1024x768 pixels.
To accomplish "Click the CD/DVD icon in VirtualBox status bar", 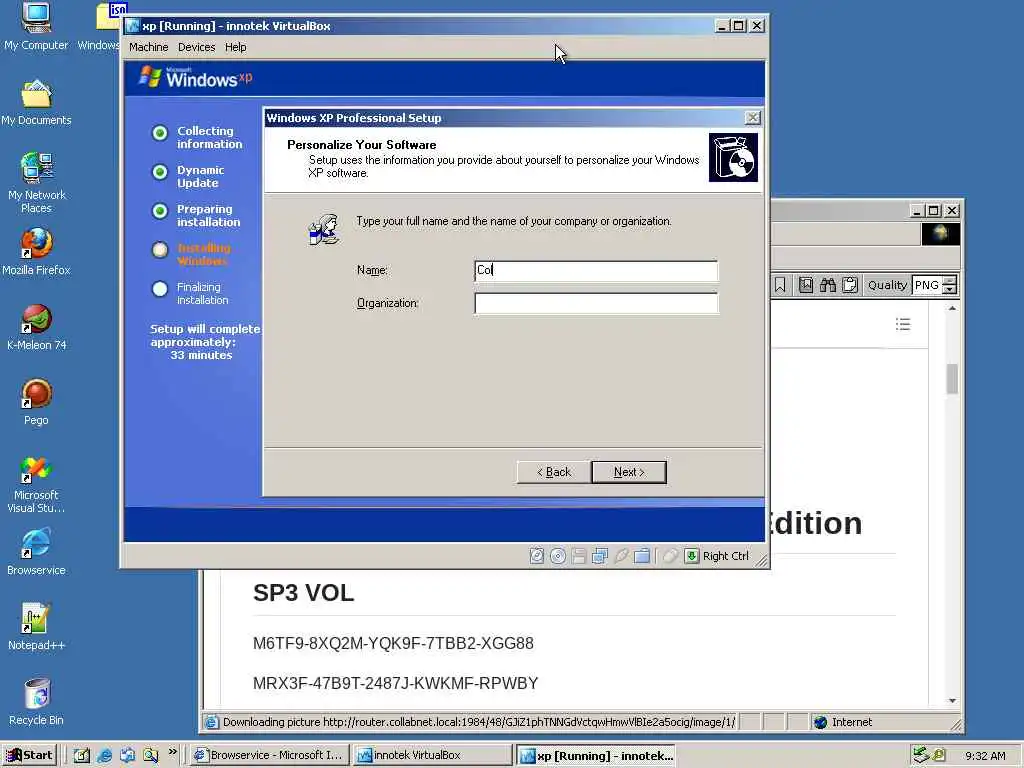I will tap(558, 556).
